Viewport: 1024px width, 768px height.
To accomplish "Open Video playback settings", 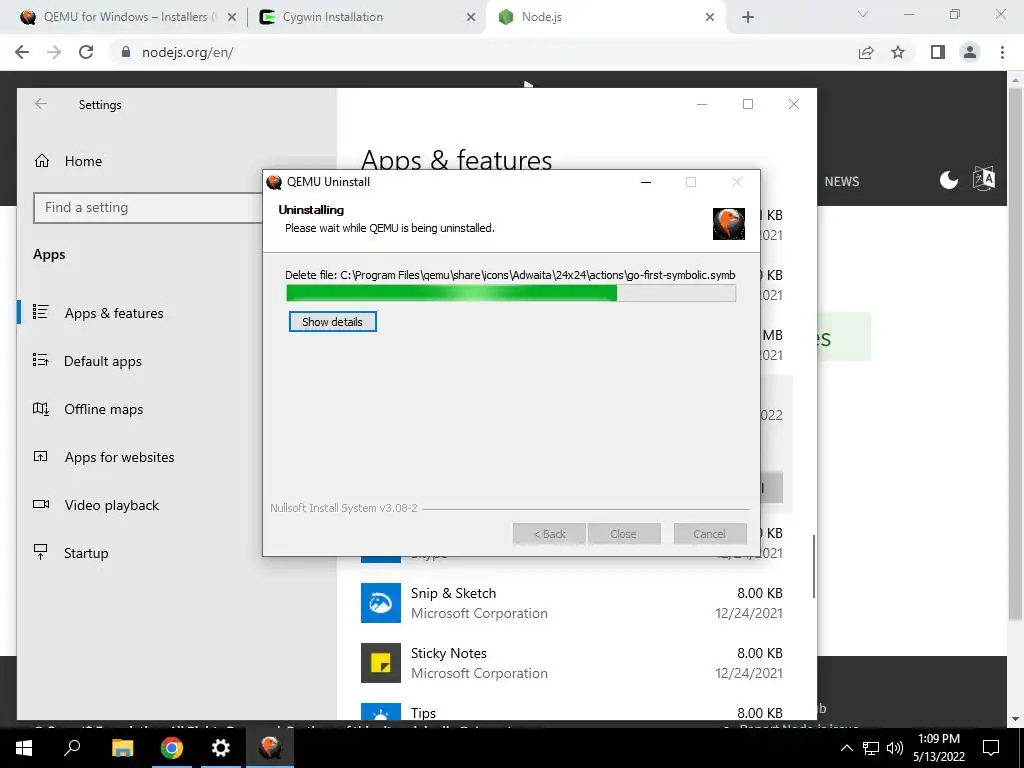I will tap(112, 505).
